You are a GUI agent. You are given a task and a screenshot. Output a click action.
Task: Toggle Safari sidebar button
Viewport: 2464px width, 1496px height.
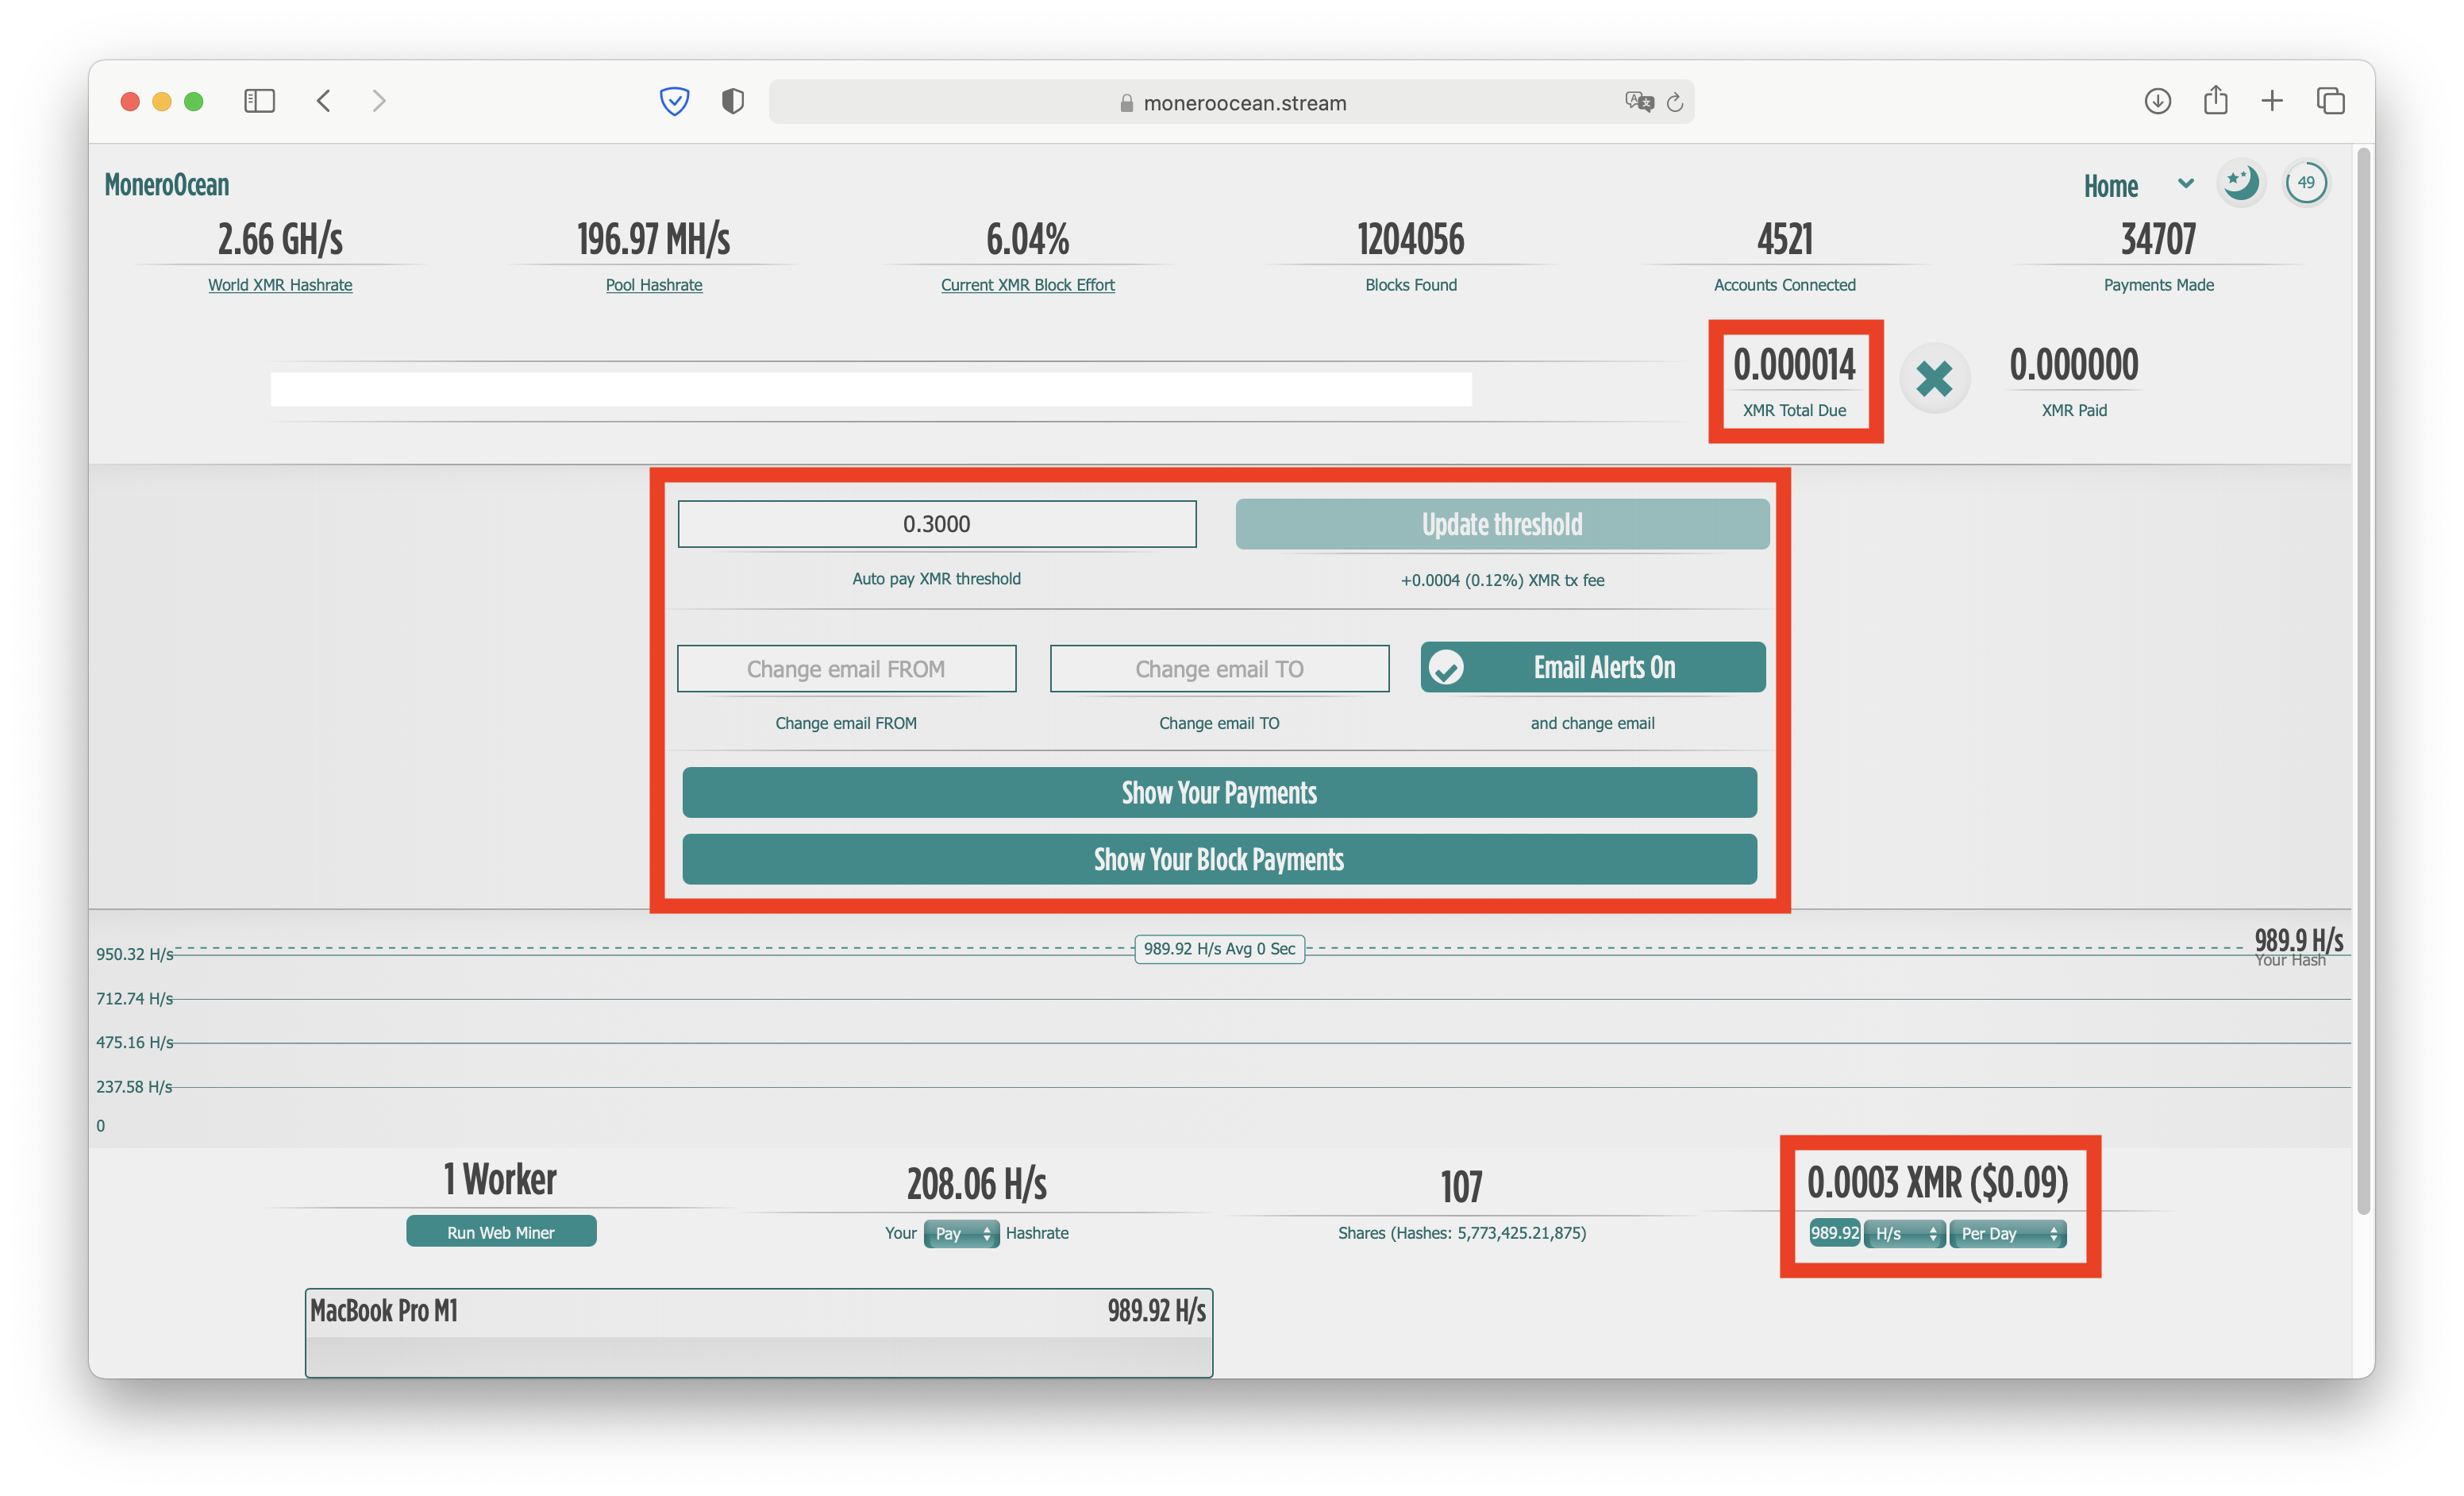pyautogui.click(x=259, y=101)
